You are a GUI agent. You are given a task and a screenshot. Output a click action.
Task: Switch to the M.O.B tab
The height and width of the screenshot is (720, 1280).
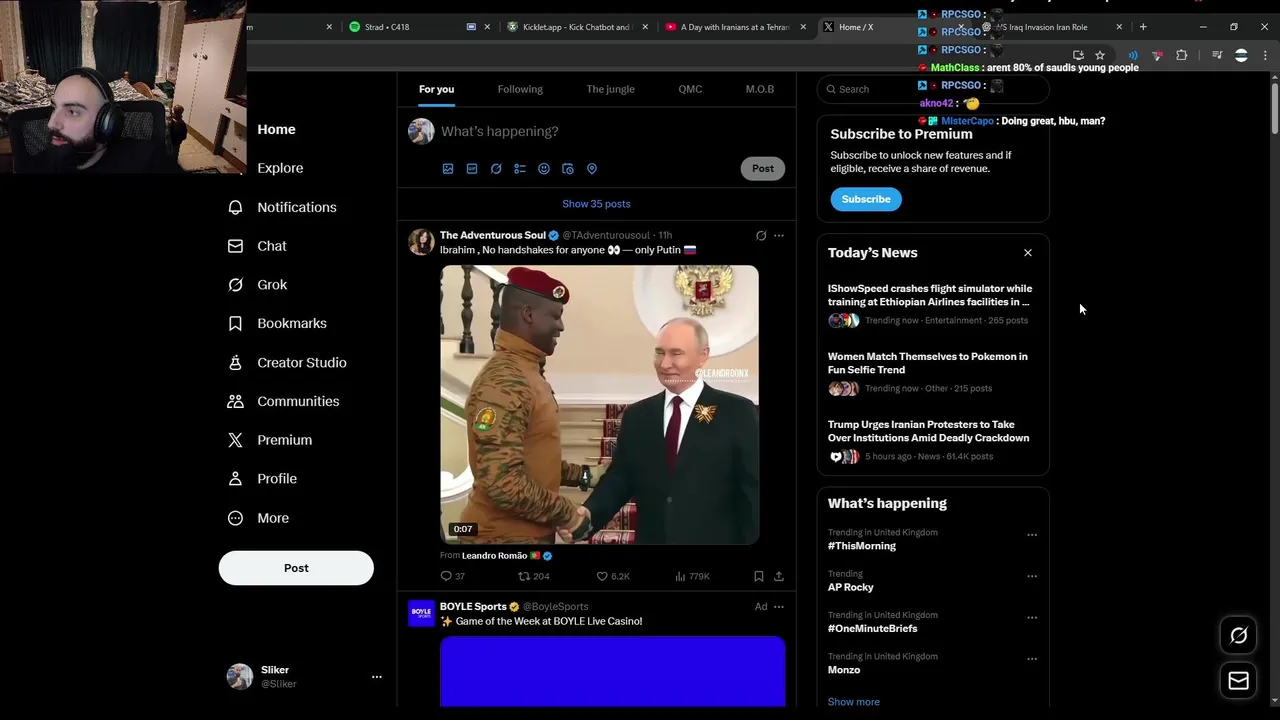pyautogui.click(x=760, y=89)
